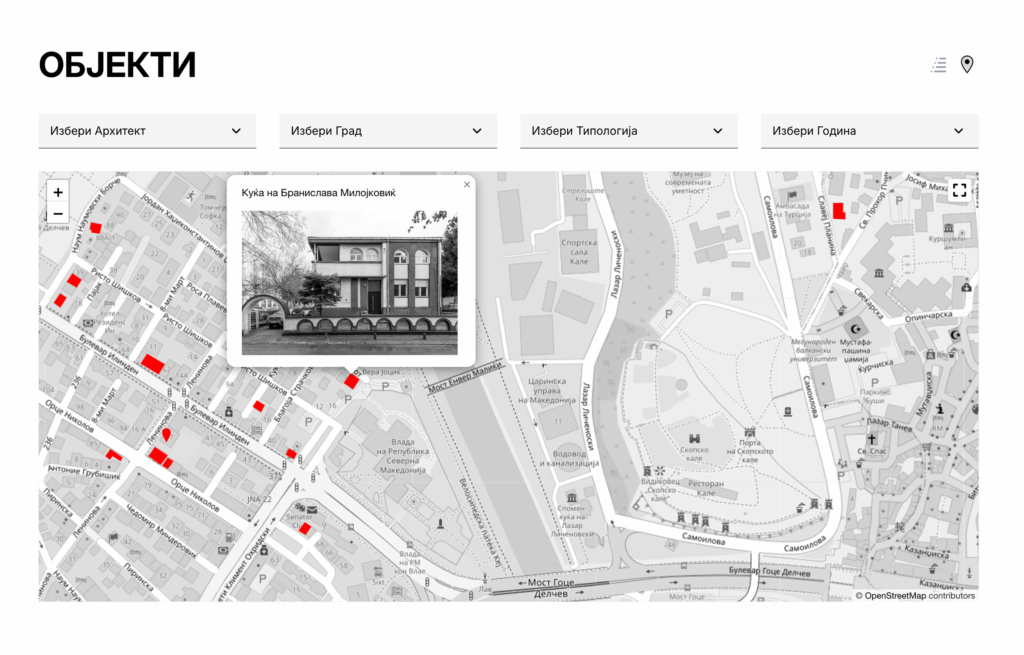Select the red marker near Славеј Планина
This screenshot has width=1024, height=655.
(x=839, y=210)
